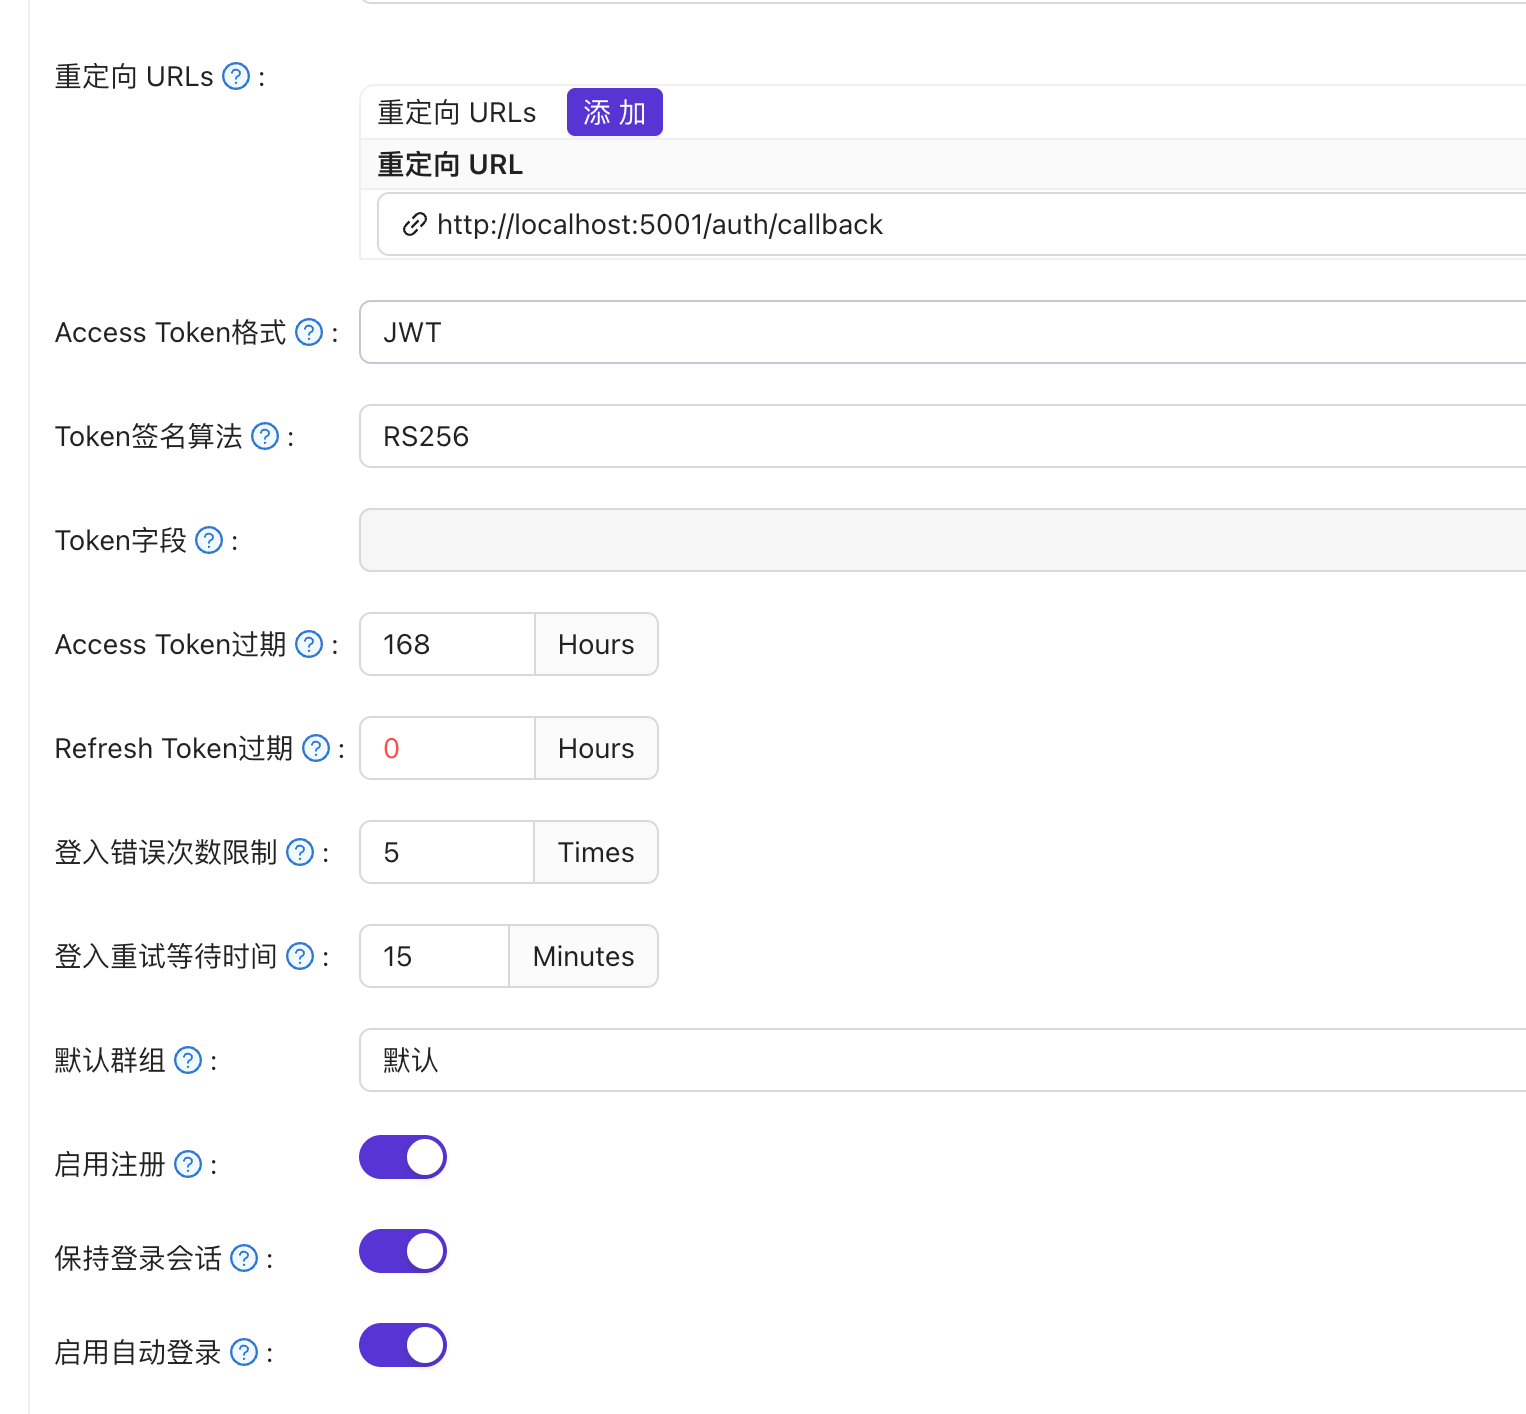Open help icon beside 重定向 URLs label
The width and height of the screenshot is (1526, 1414).
[236, 76]
